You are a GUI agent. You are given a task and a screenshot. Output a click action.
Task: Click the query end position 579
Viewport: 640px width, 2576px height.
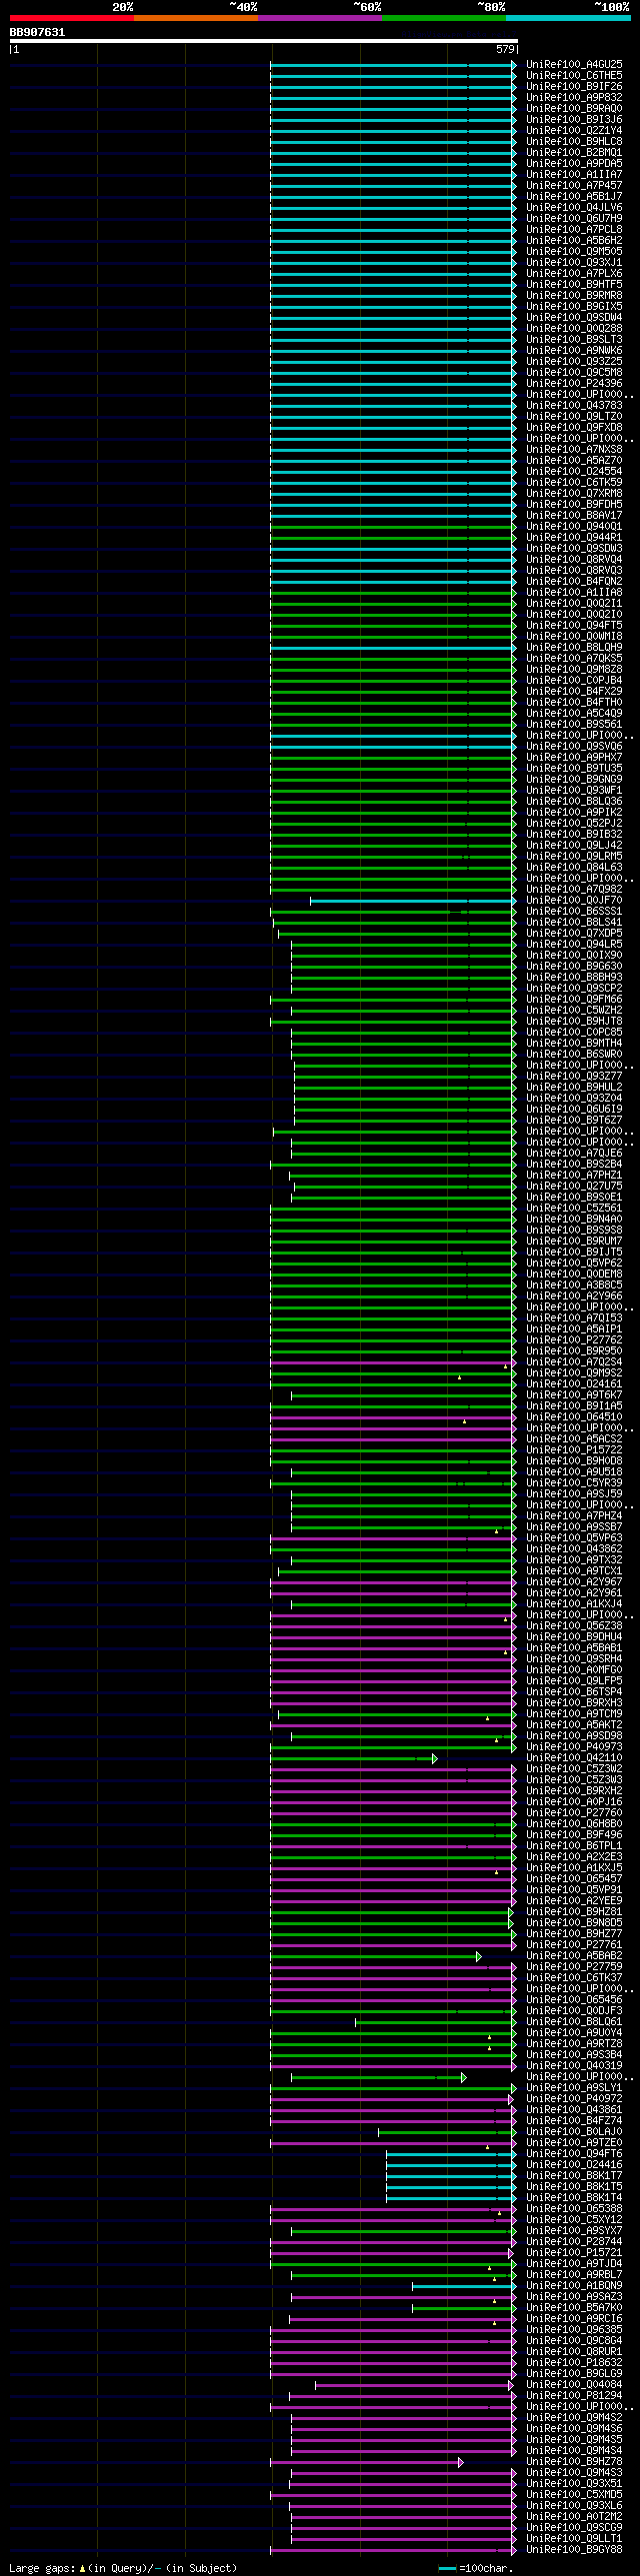(505, 49)
